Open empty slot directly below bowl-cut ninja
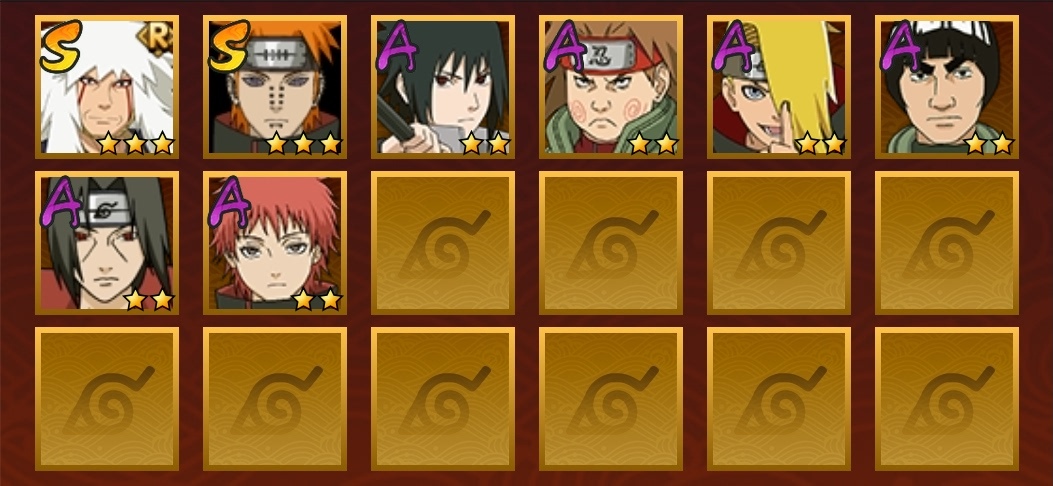This screenshot has width=1053, height=486. [x=946, y=243]
